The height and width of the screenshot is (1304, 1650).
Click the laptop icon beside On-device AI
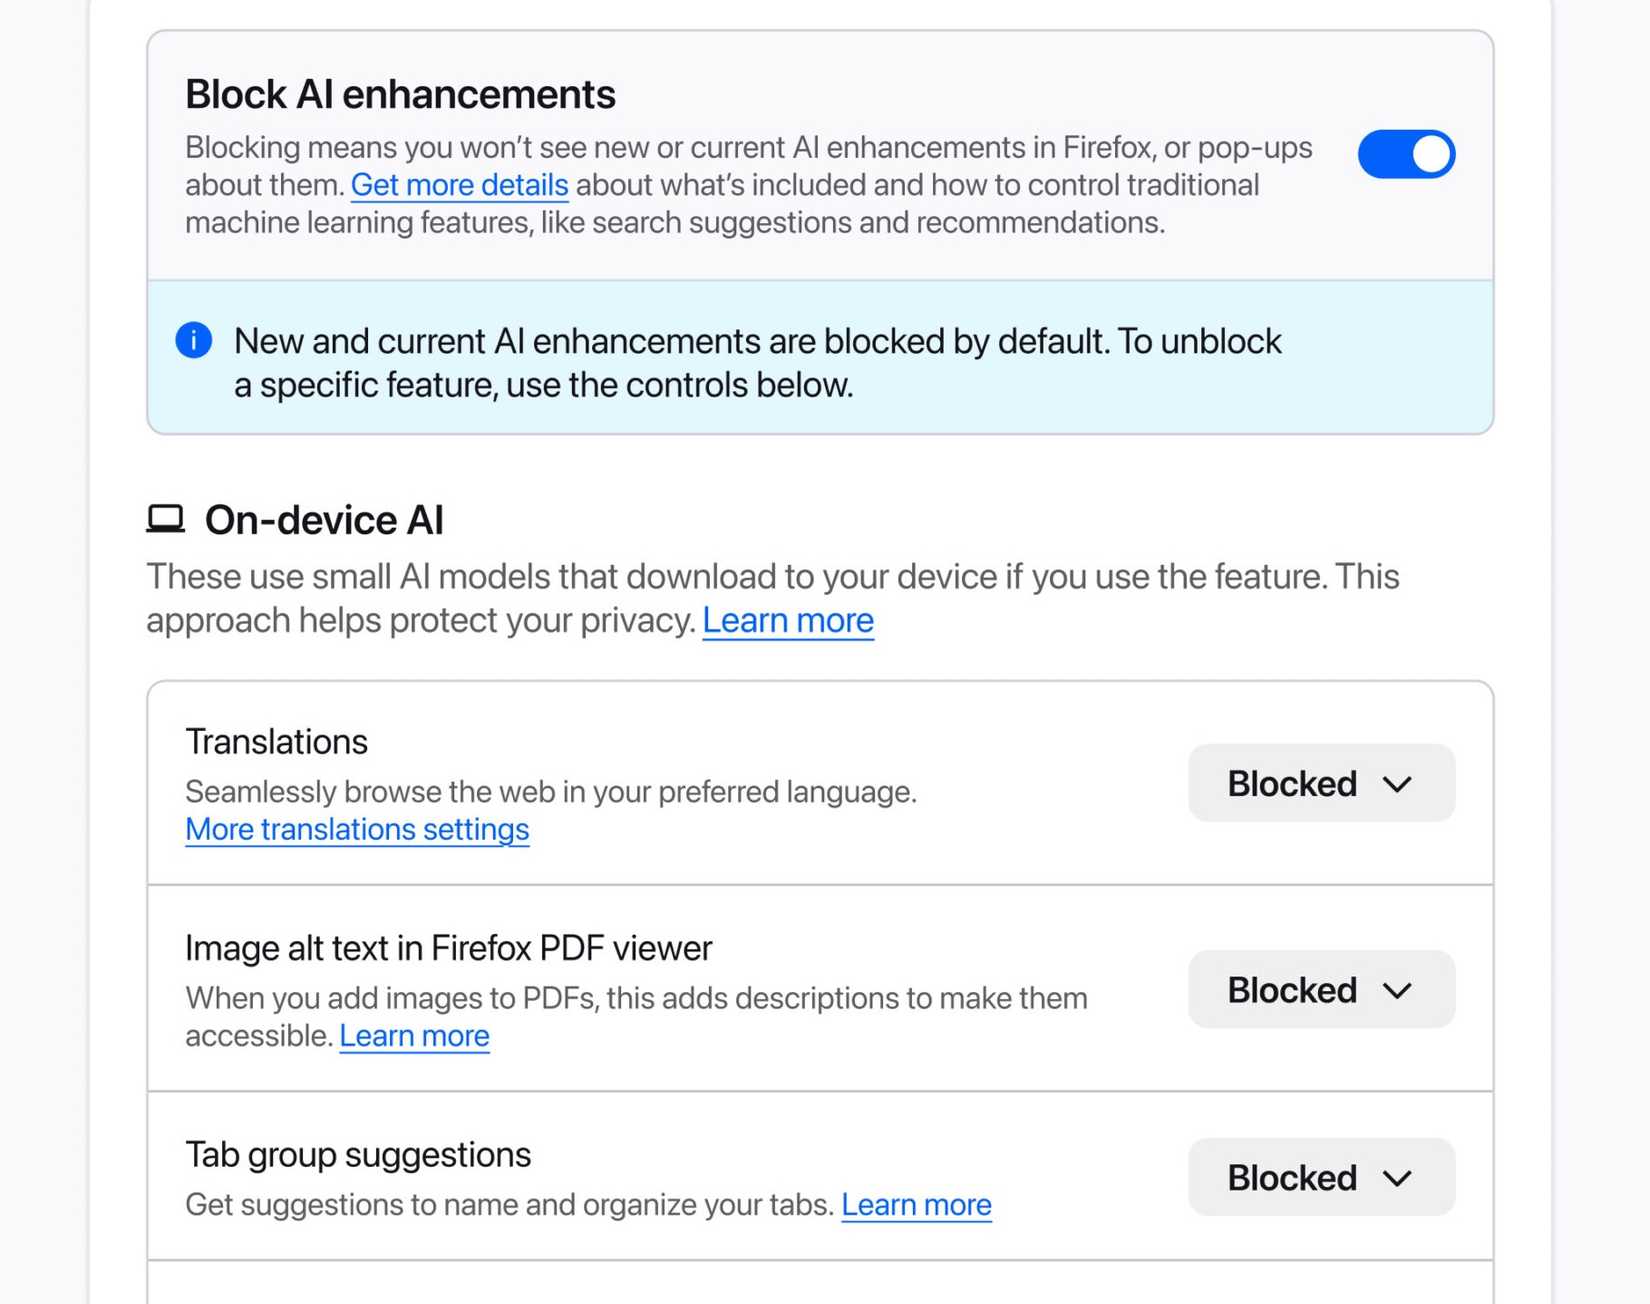[166, 518]
